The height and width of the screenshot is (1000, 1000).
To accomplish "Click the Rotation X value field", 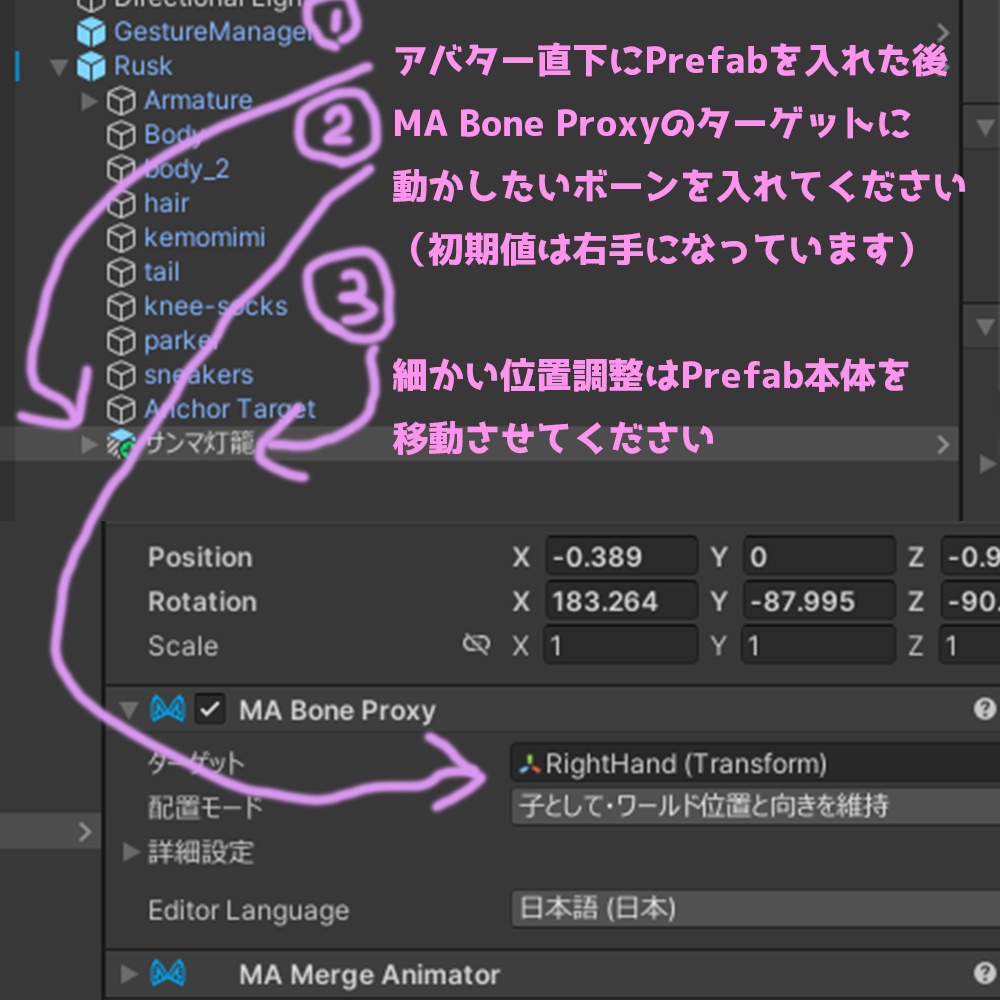I will pyautogui.click(x=620, y=601).
